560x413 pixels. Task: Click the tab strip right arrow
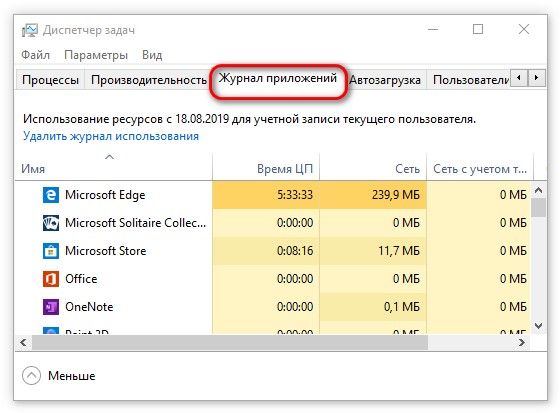pos(536,78)
